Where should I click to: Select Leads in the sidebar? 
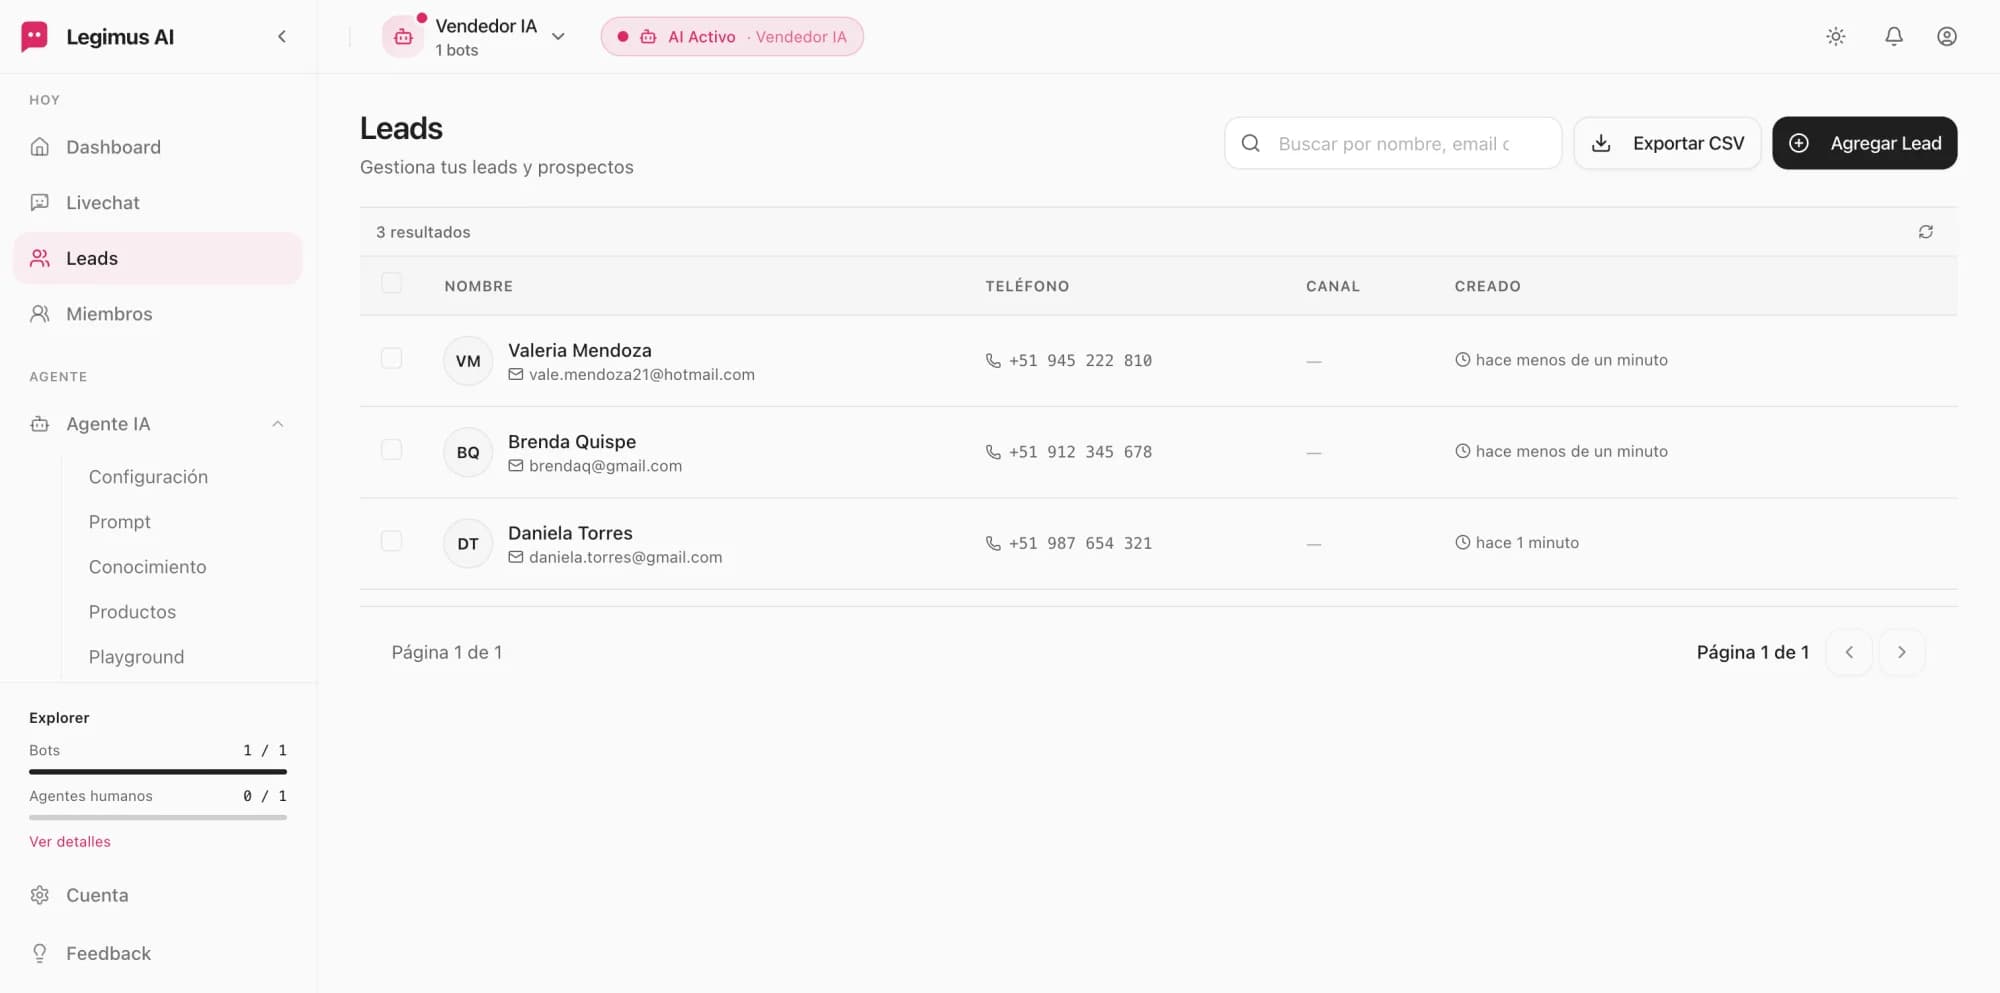[158, 258]
